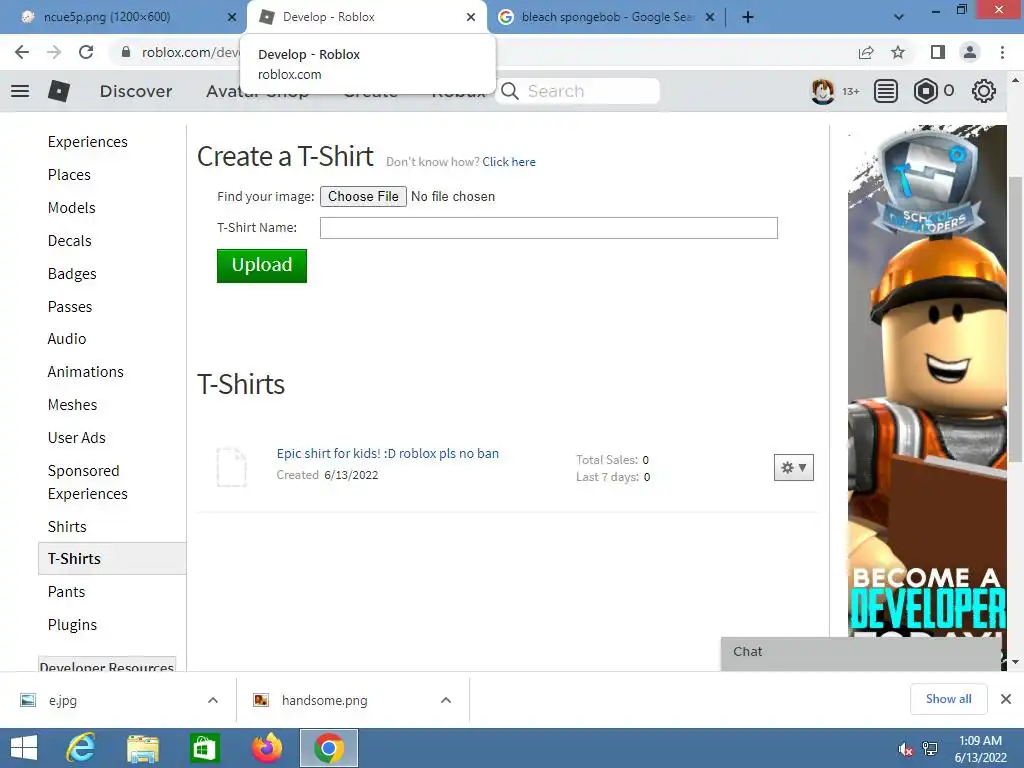Open the user avatar profile icon
1024x768 pixels.
822,91
